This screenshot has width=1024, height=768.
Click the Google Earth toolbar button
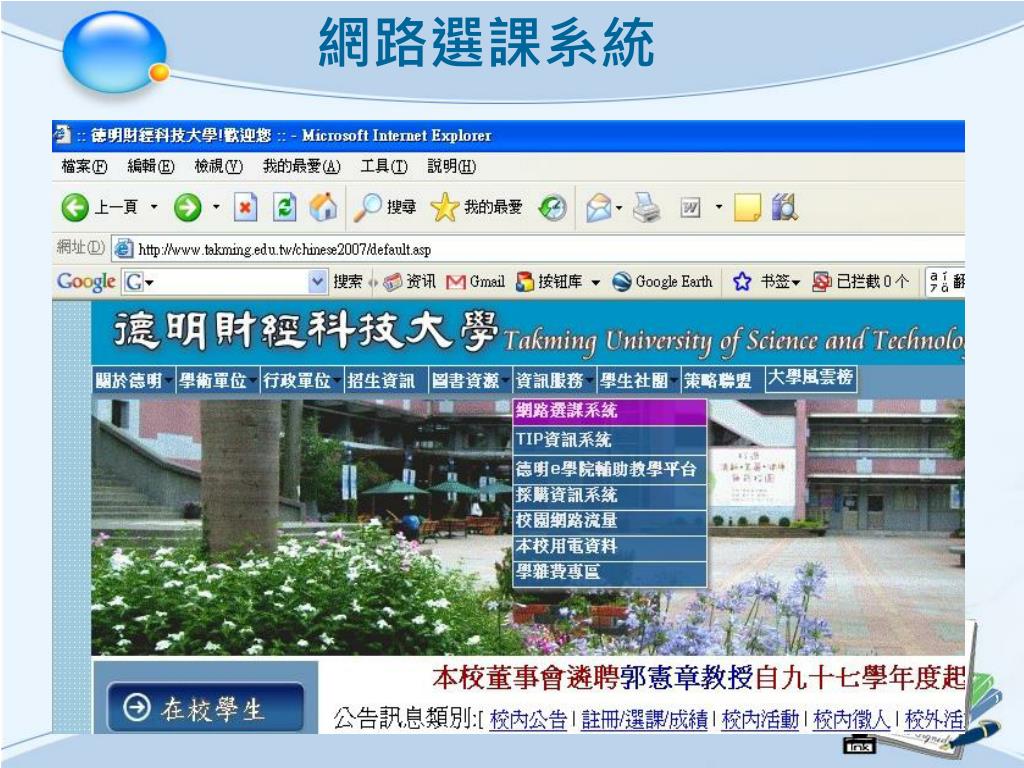[662, 281]
